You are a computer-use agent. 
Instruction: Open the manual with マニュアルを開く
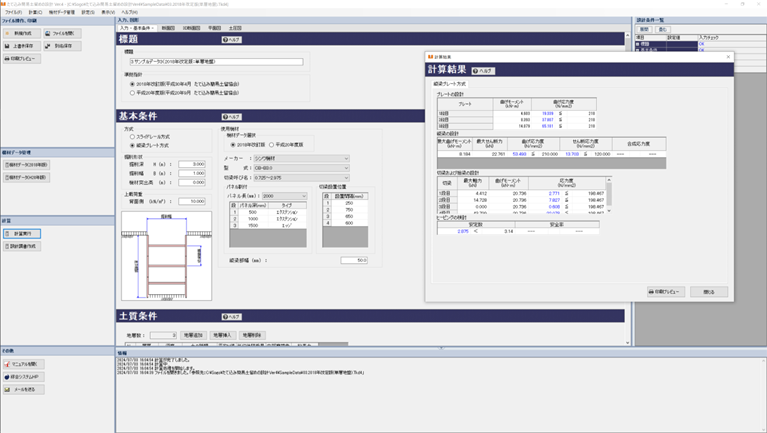(x=23, y=365)
